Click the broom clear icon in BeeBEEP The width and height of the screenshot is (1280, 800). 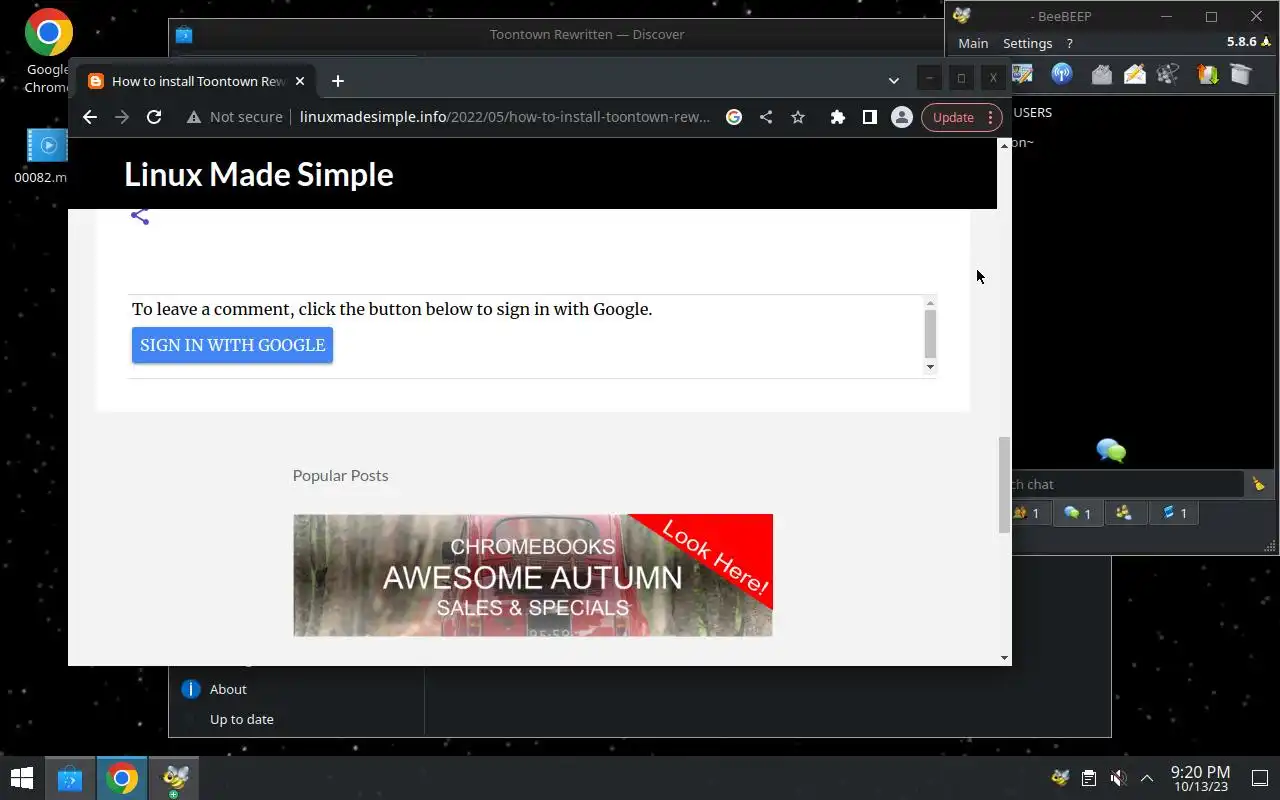[x=1259, y=484]
